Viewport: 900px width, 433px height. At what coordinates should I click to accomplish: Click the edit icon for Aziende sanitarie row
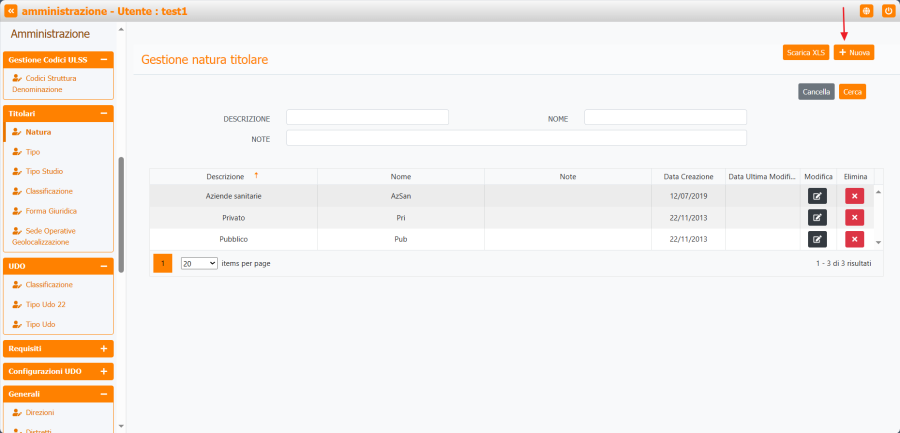click(817, 196)
